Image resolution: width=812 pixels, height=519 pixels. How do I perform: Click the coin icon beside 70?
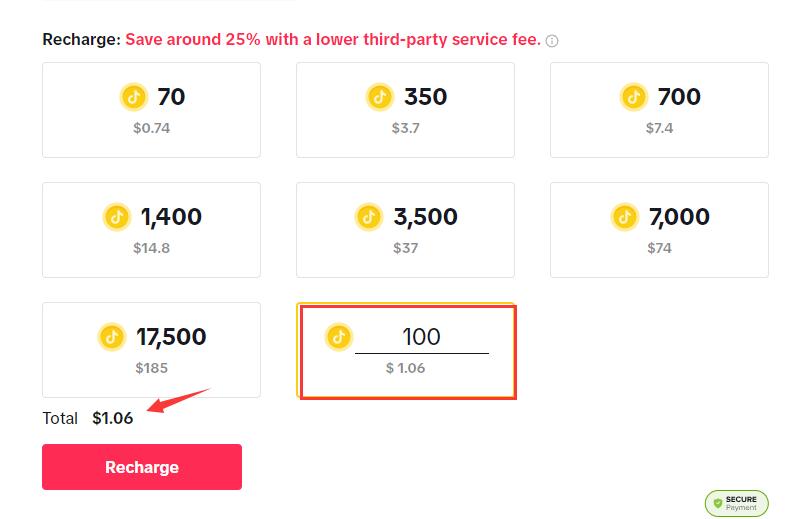click(134, 97)
